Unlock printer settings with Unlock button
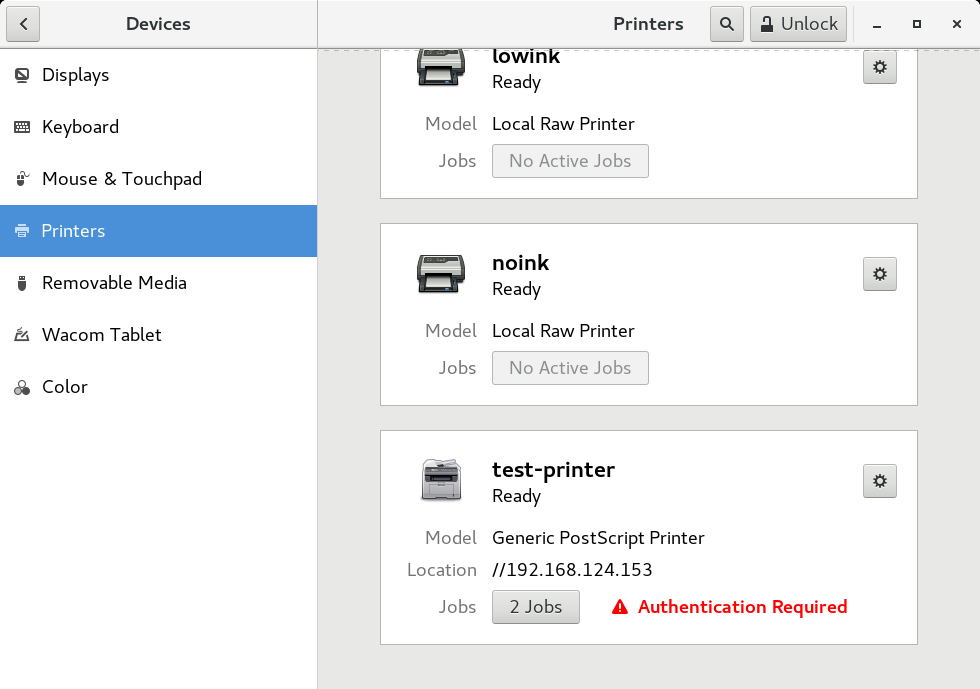The height and width of the screenshot is (689, 980). click(x=798, y=24)
